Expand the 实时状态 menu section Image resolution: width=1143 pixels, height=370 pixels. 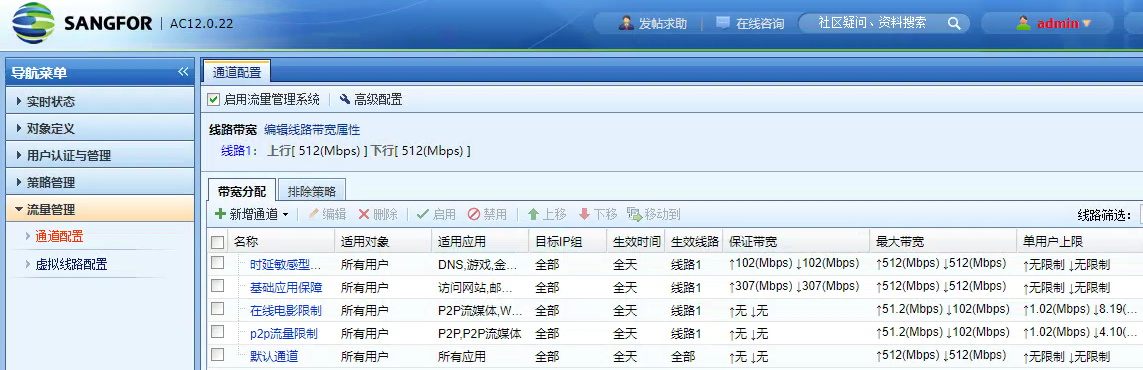[100, 101]
